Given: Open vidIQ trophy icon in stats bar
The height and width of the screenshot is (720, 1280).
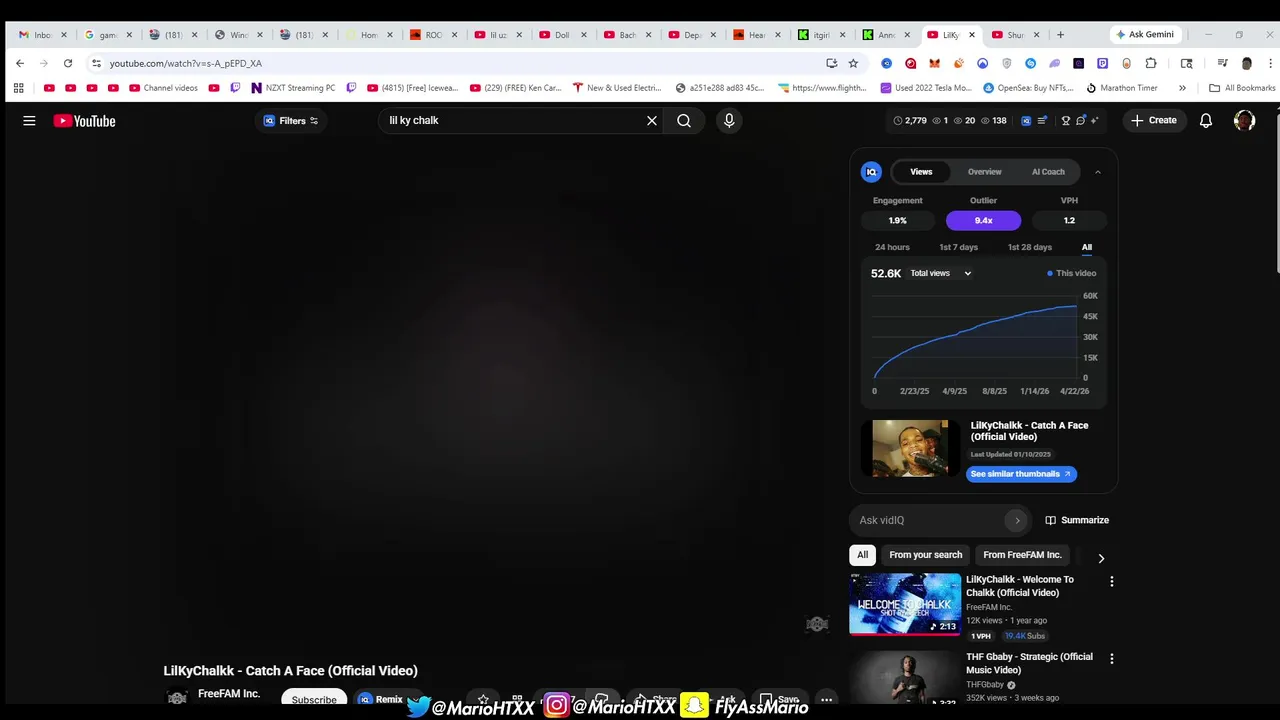Looking at the screenshot, I should point(1066,121).
